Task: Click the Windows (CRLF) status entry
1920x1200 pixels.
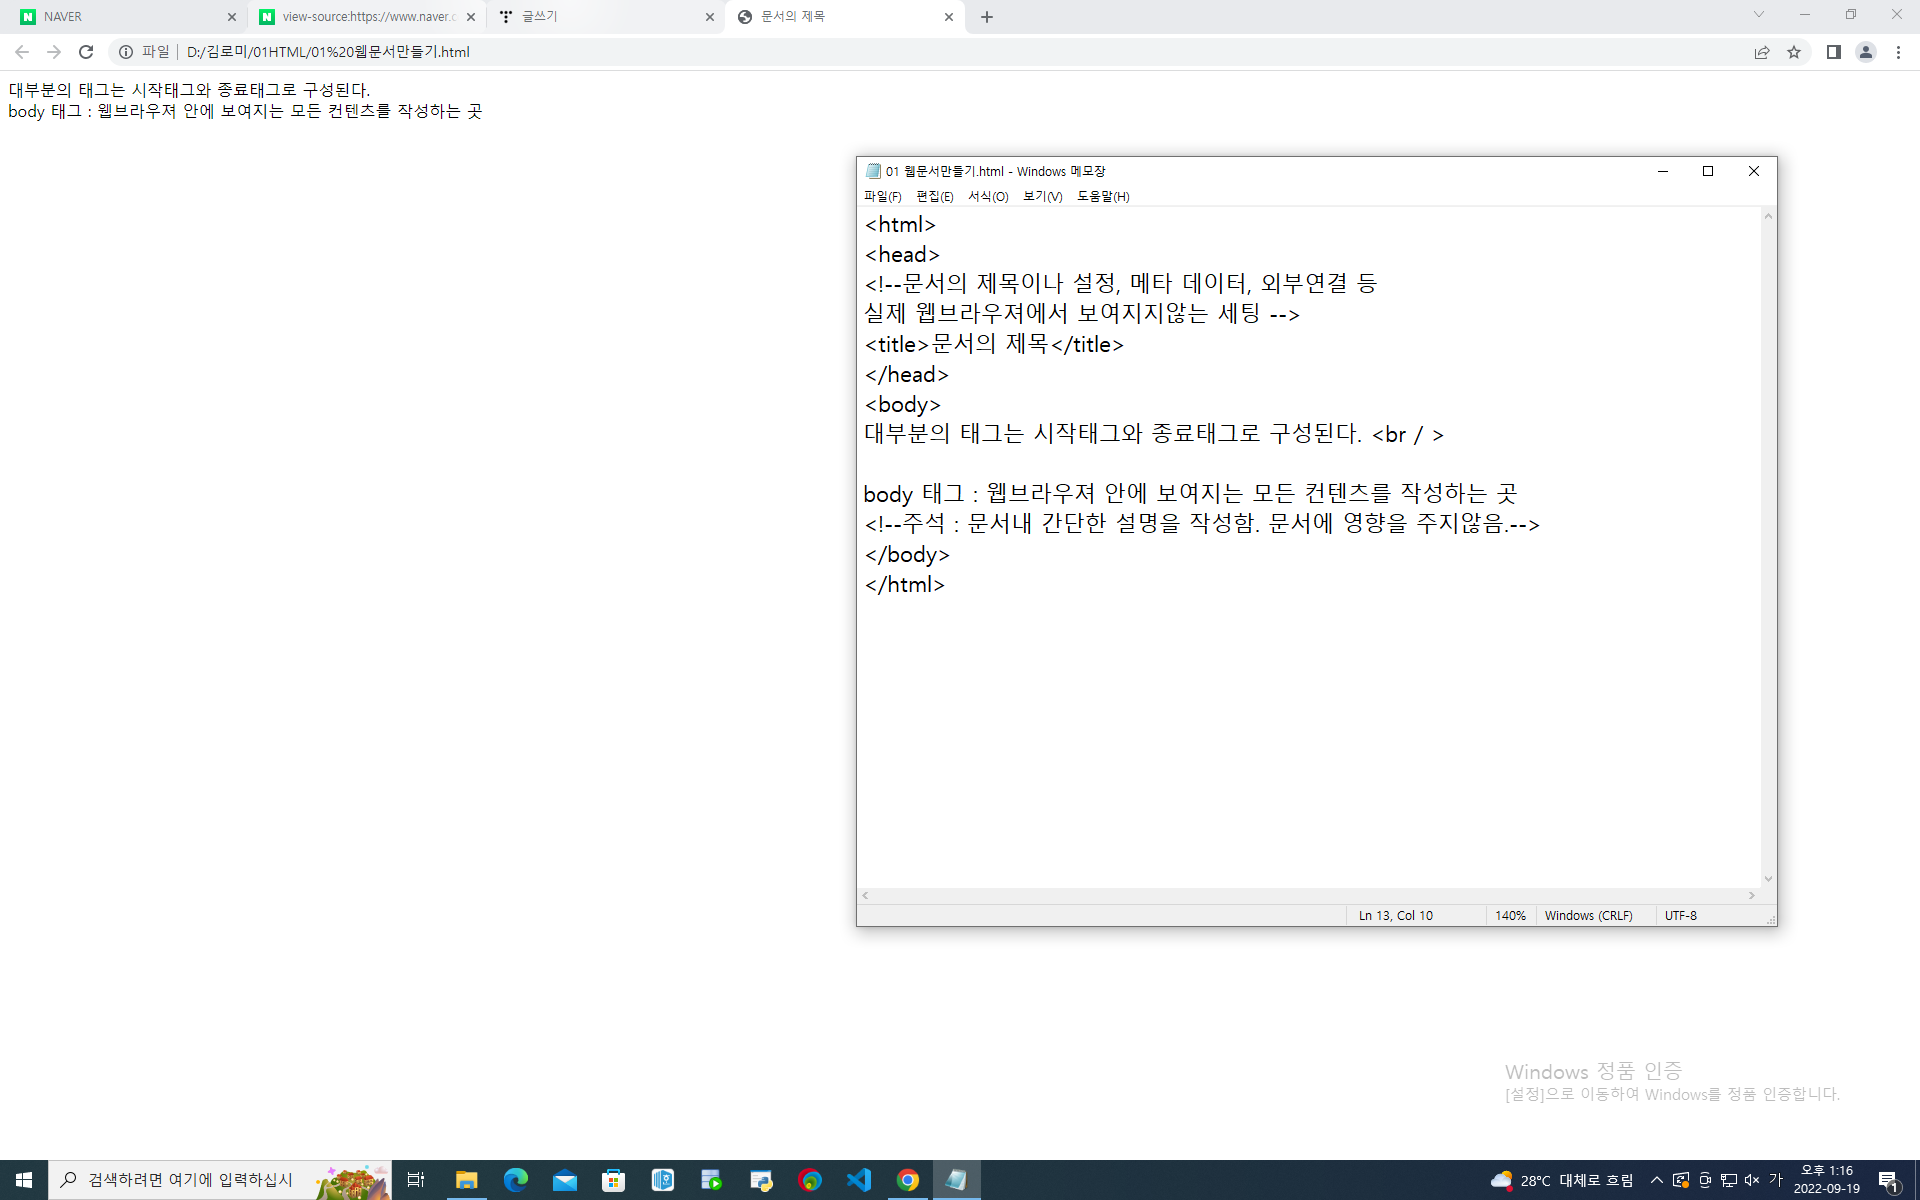Action: pyautogui.click(x=1588, y=916)
